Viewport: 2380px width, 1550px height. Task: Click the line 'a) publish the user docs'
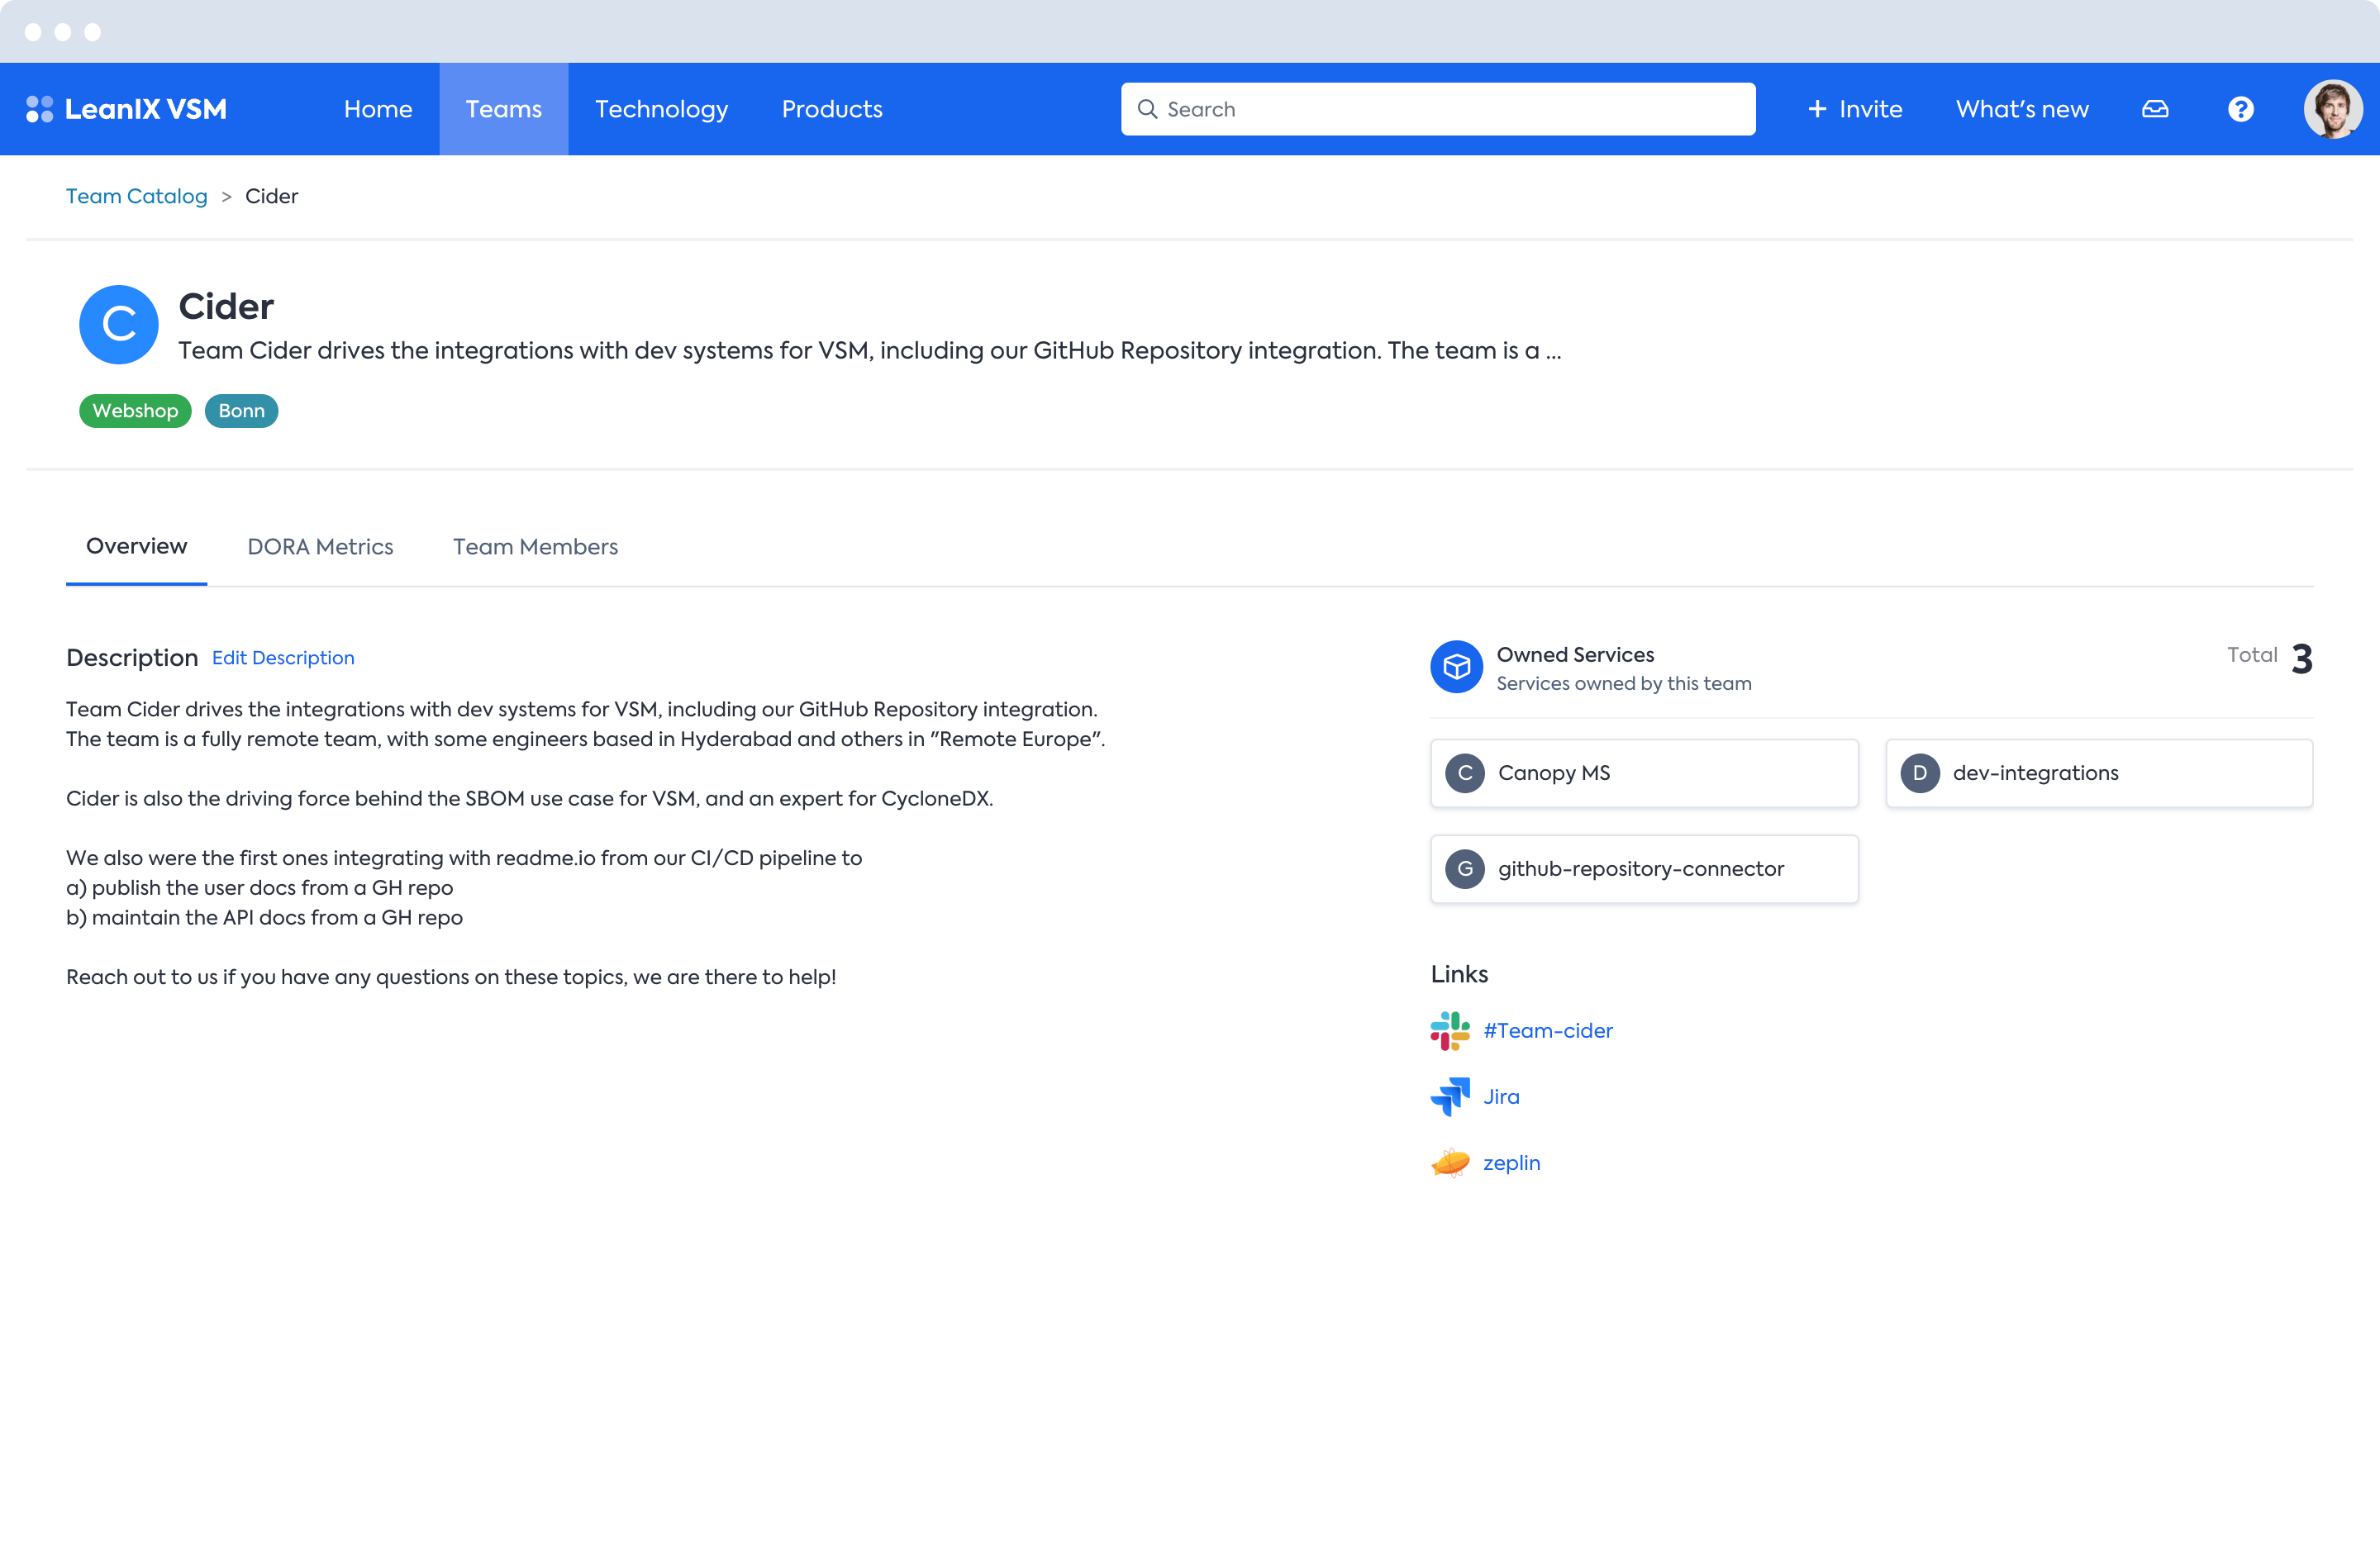click(260, 888)
